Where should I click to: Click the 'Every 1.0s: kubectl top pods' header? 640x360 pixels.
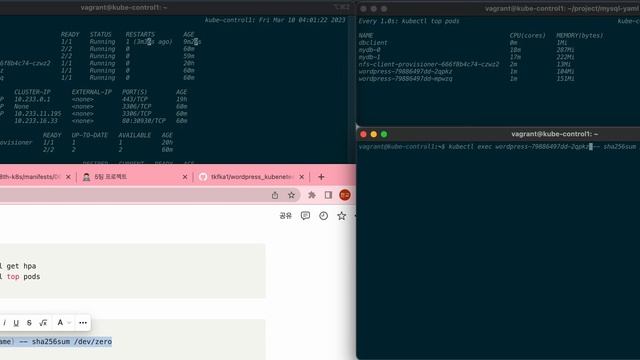point(409,21)
